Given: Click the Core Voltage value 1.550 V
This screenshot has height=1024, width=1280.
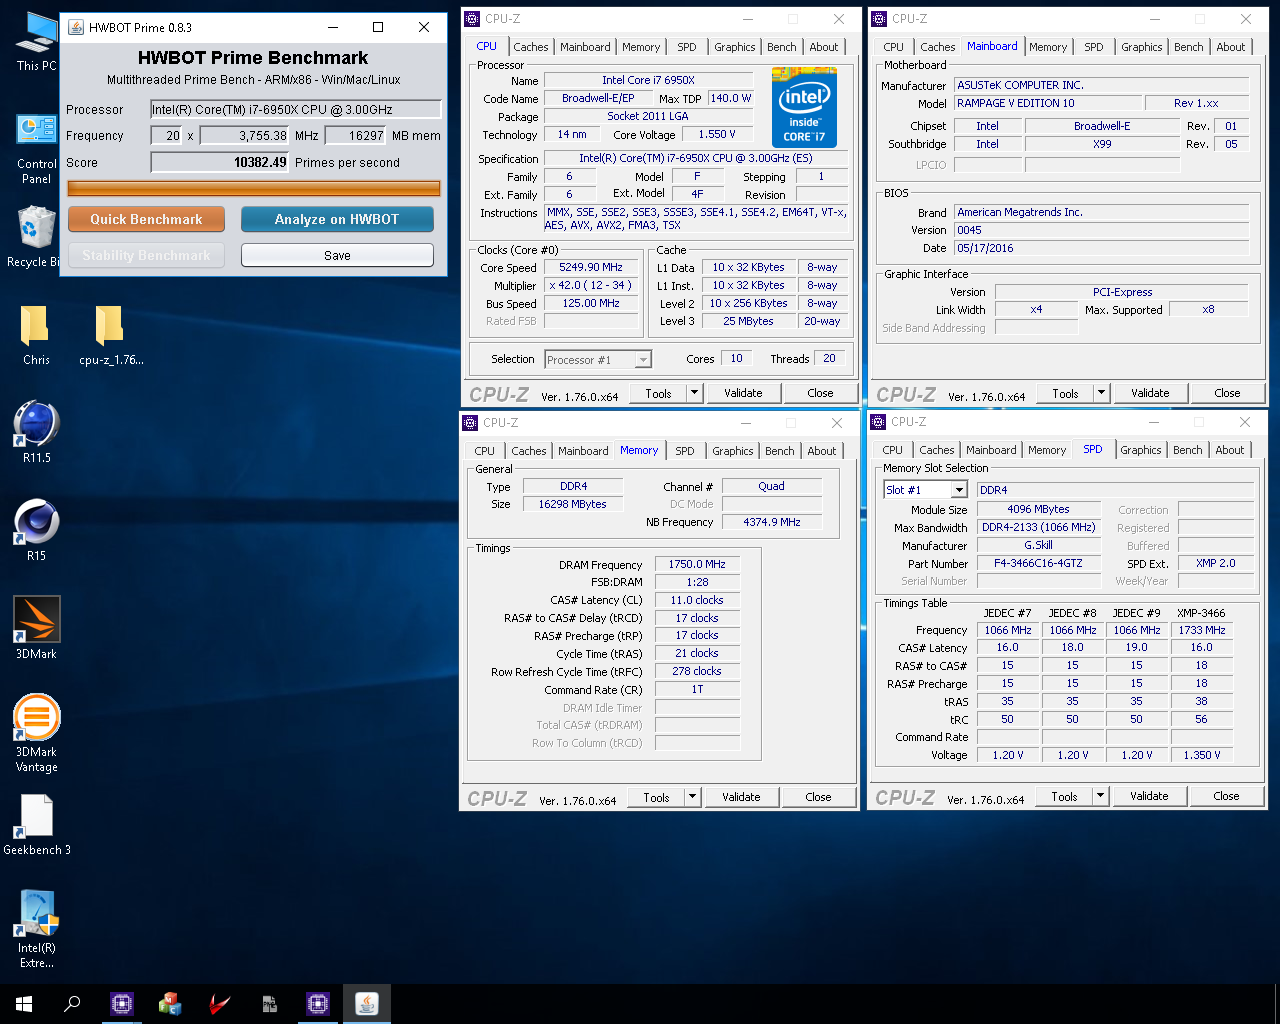Looking at the screenshot, I should 717,134.
